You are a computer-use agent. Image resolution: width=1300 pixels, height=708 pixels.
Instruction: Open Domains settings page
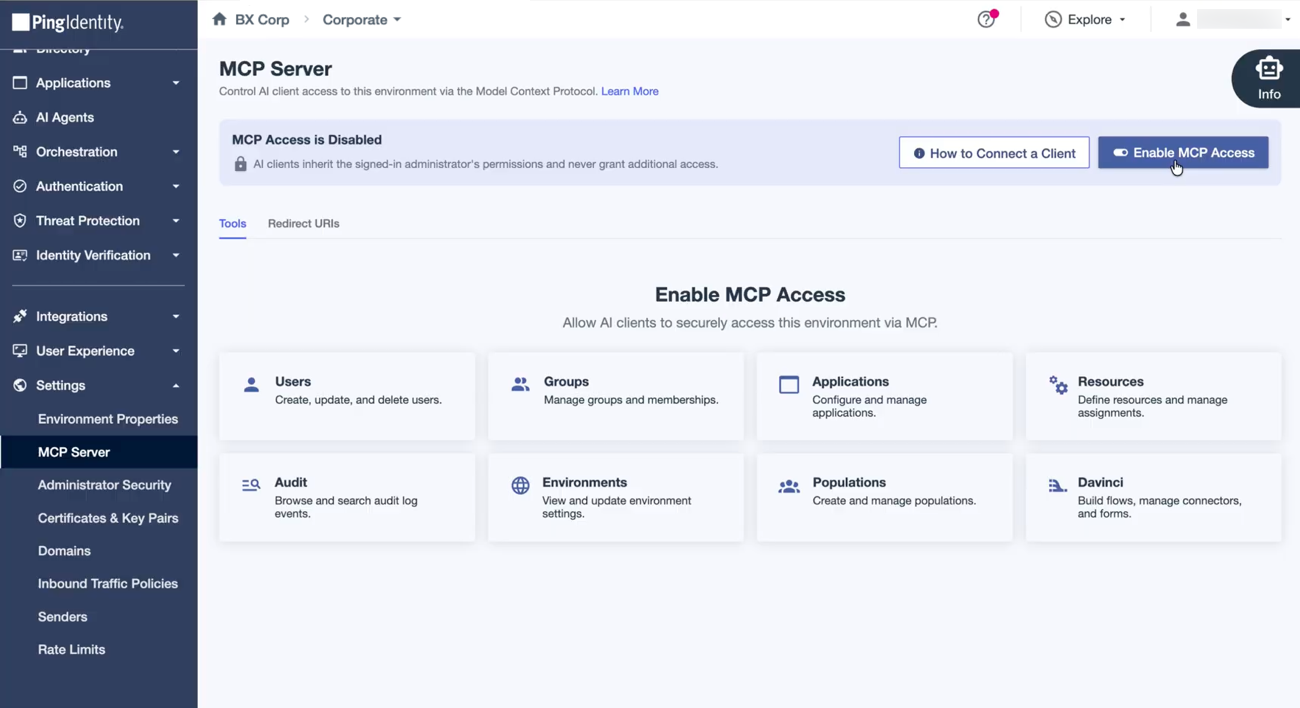pos(64,551)
